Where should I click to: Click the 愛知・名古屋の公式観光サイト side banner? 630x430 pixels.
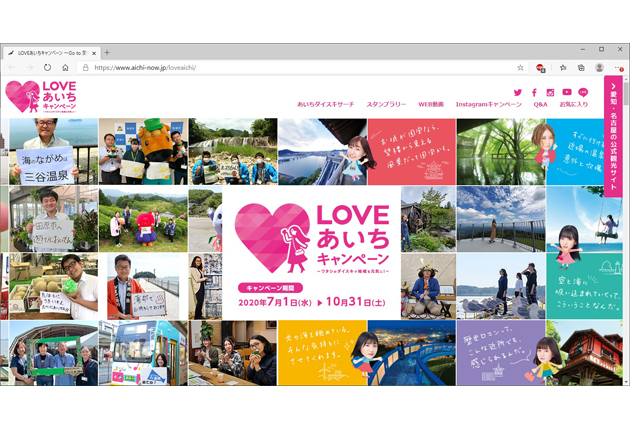click(613, 136)
